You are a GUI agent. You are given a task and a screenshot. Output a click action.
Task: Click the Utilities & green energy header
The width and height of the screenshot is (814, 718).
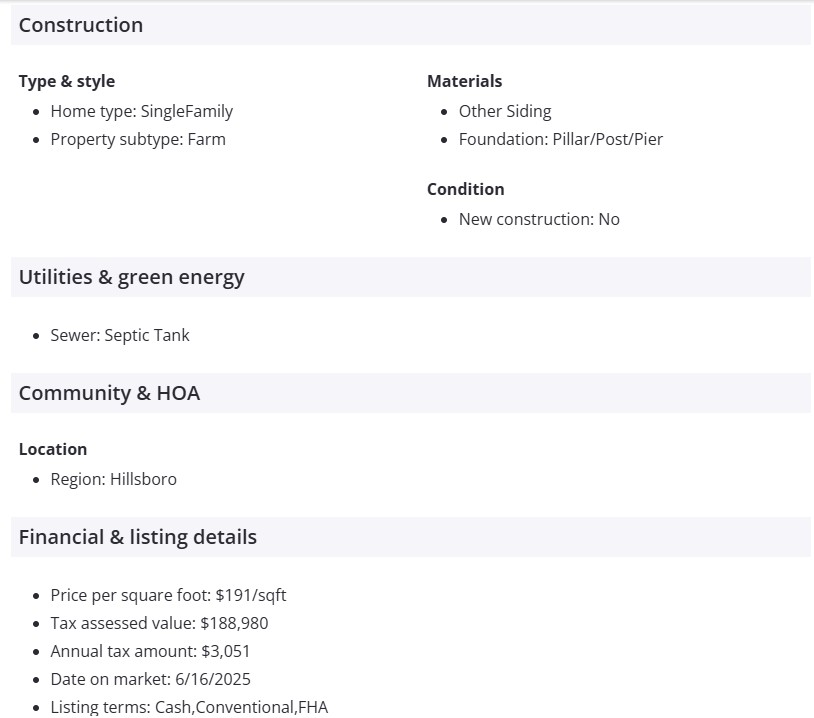(x=132, y=277)
